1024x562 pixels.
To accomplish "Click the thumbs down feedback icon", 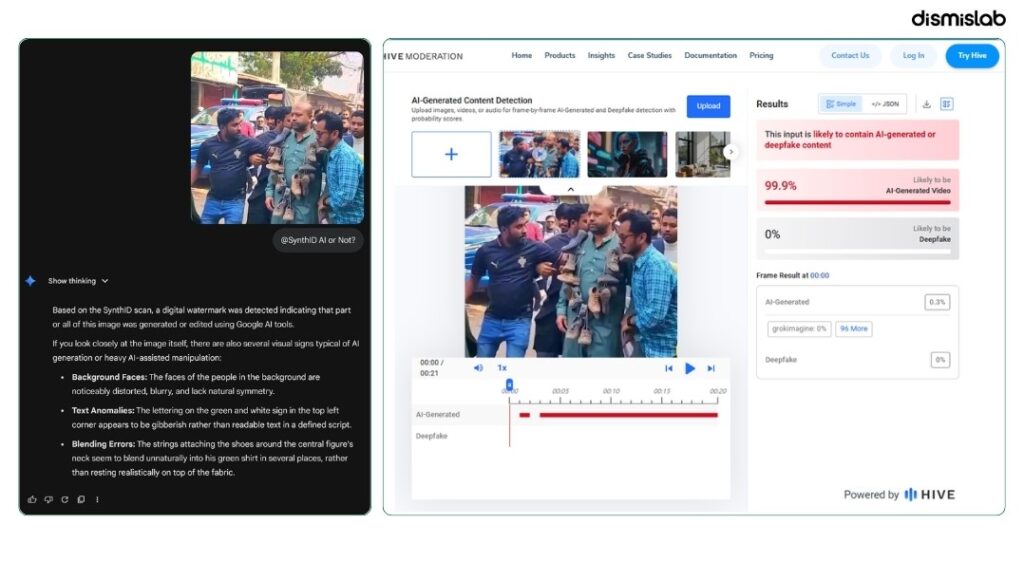I will pyautogui.click(x=48, y=499).
